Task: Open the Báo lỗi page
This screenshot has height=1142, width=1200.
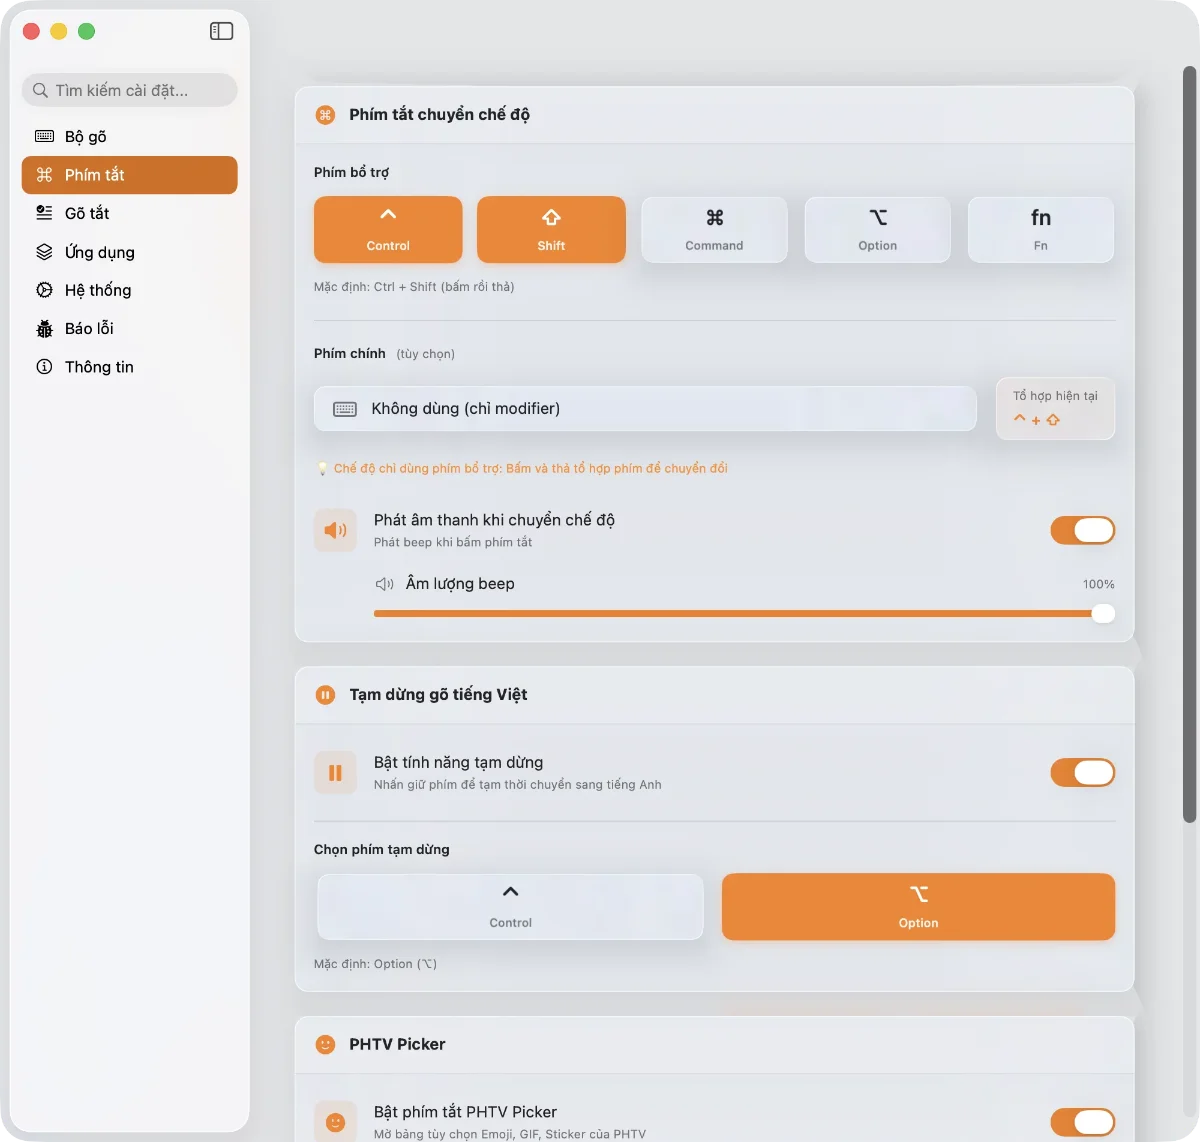Action: tap(89, 328)
